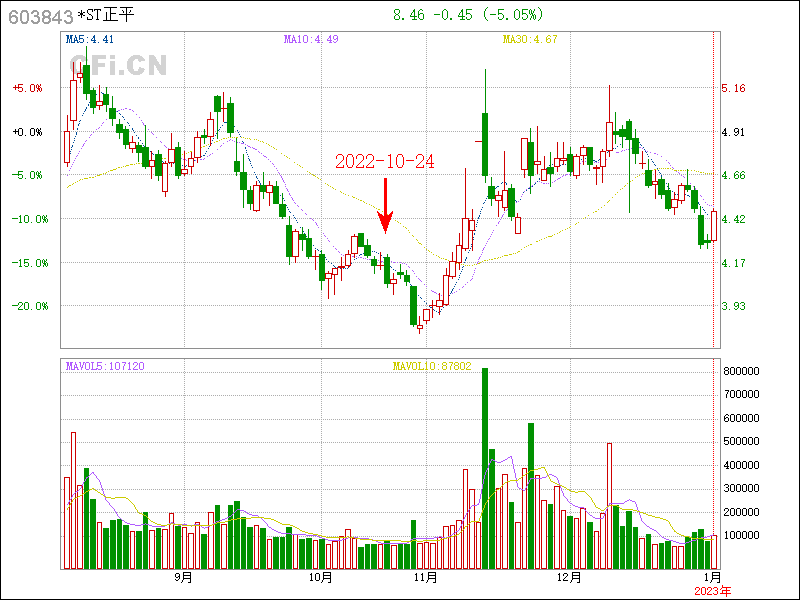Click the red 2023年 year label
The height and width of the screenshot is (600, 800).
714,591
